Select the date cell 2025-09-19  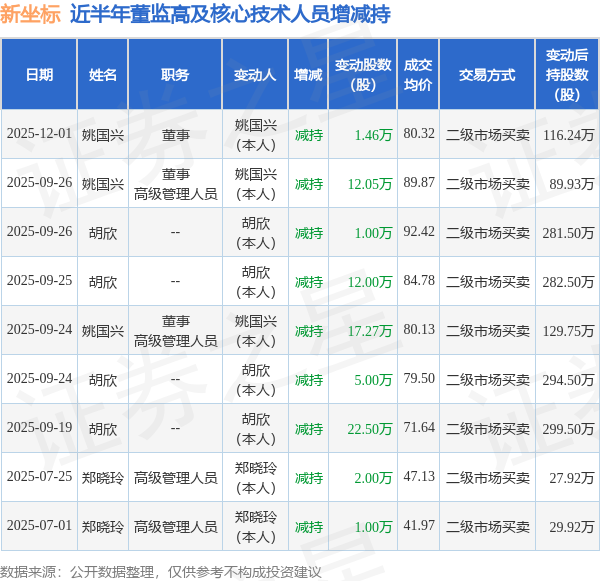tap(39, 428)
